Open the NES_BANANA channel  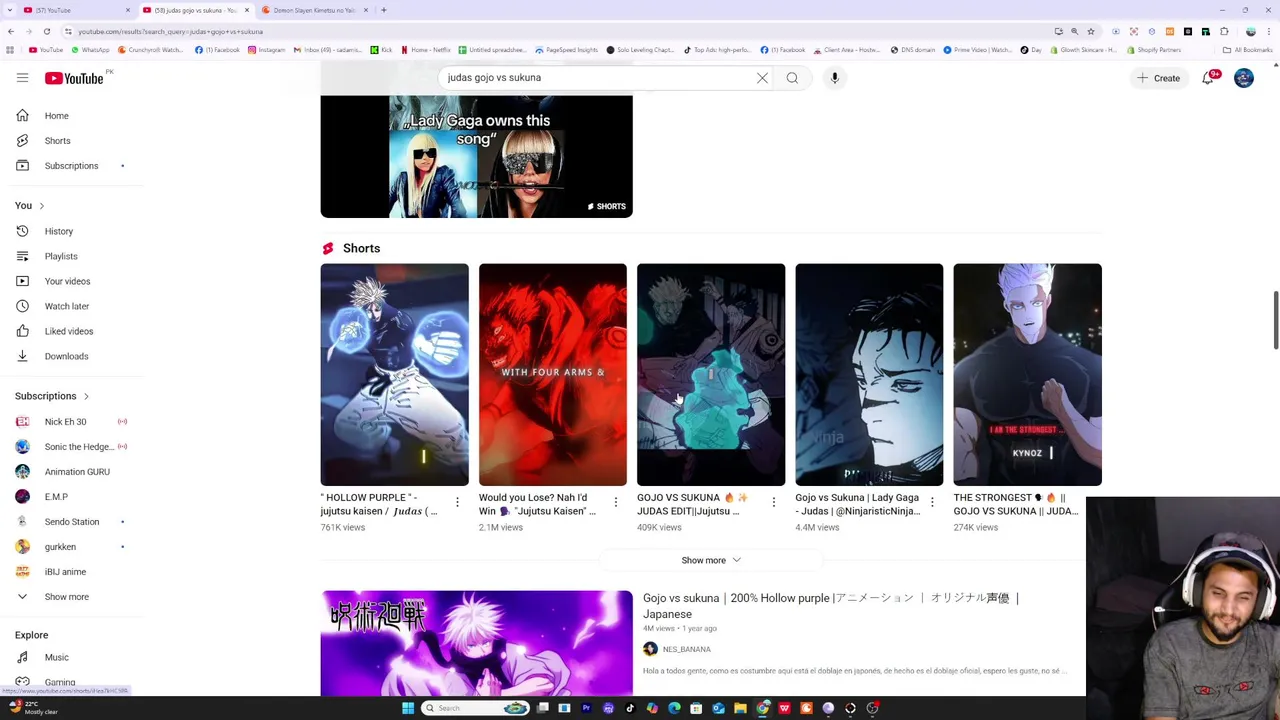pos(686,649)
